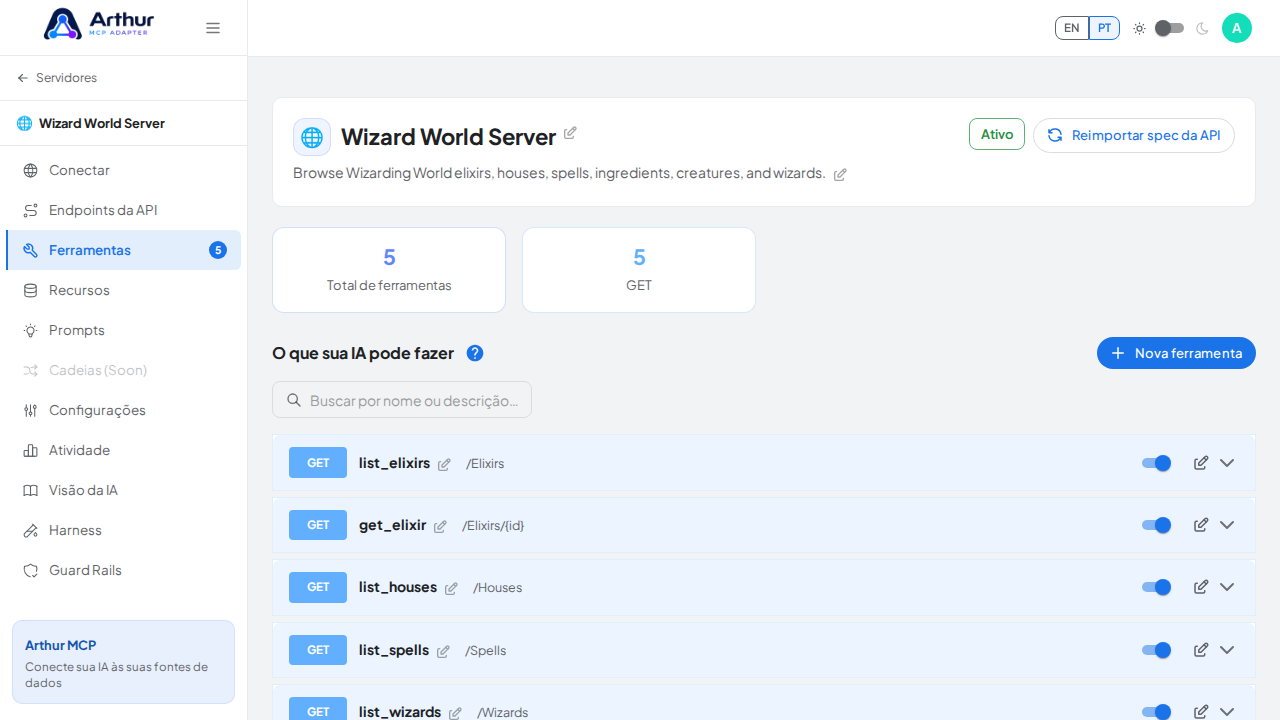
Task: Rename the list_spells tool with the small pencil
Action: tap(443, 651)
